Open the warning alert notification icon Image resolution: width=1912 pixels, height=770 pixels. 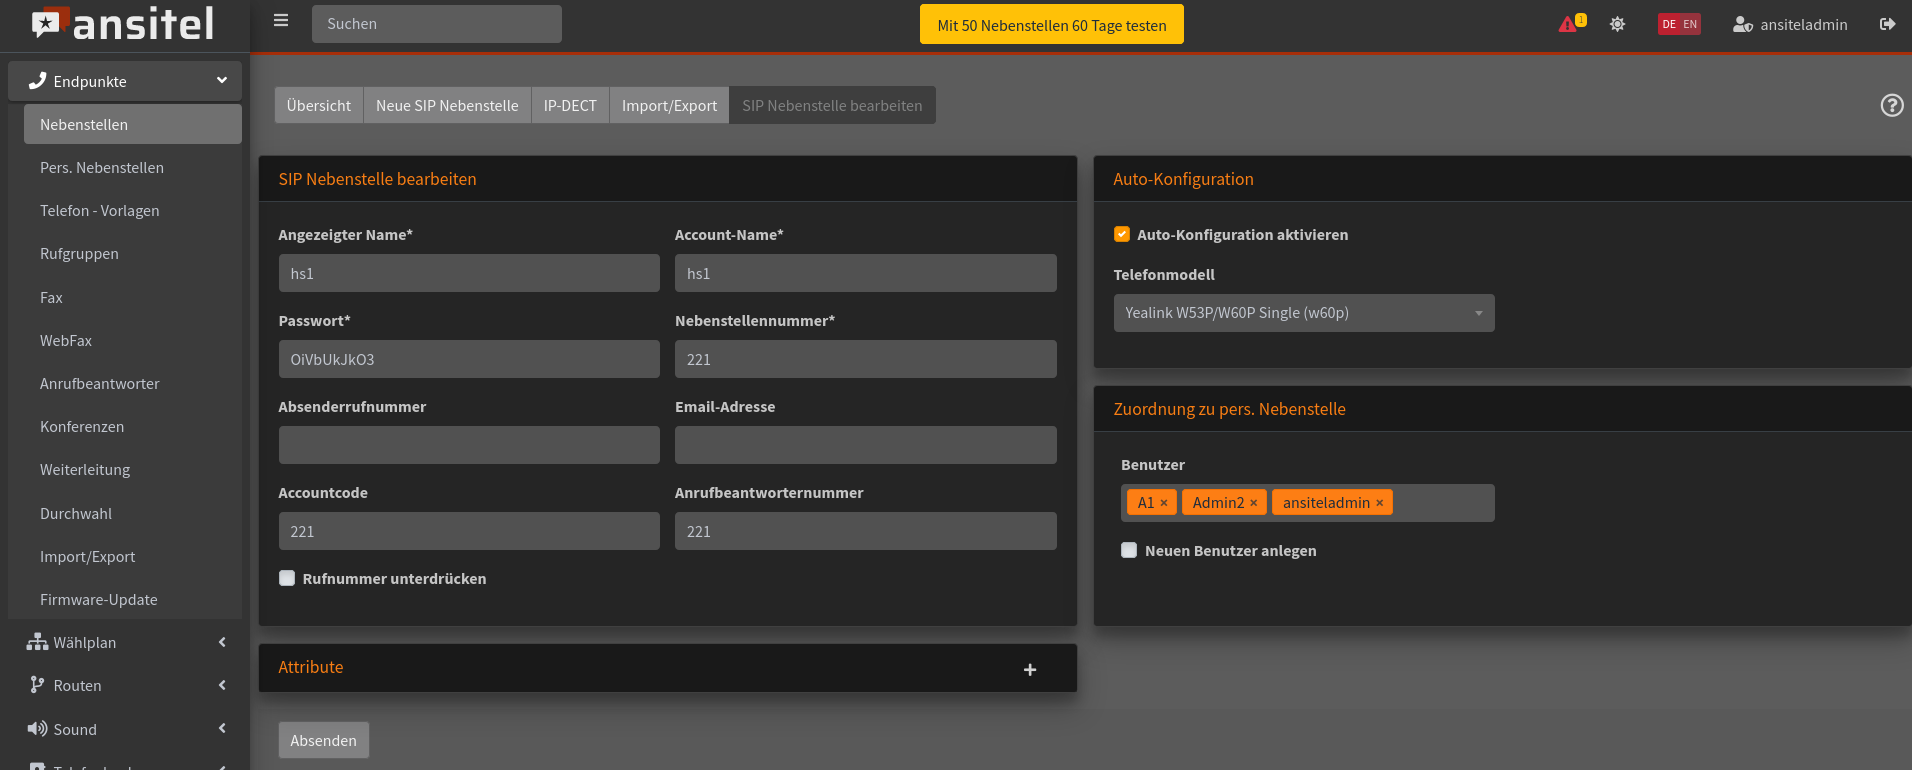[x=1570, y=24]
